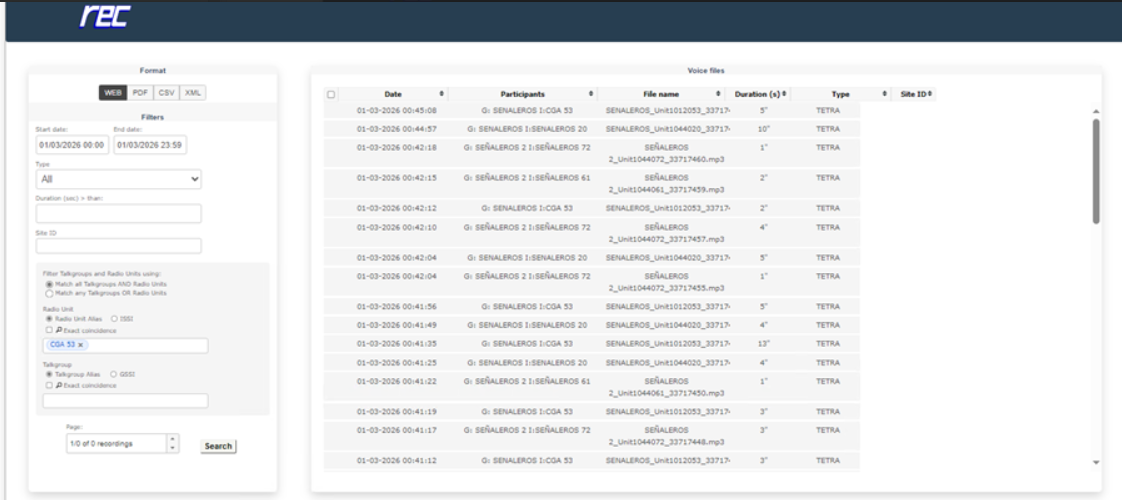Click row dated 01-03-2026 00:41:12
The height and width of the screenshot is (500, 1122).
592,461
